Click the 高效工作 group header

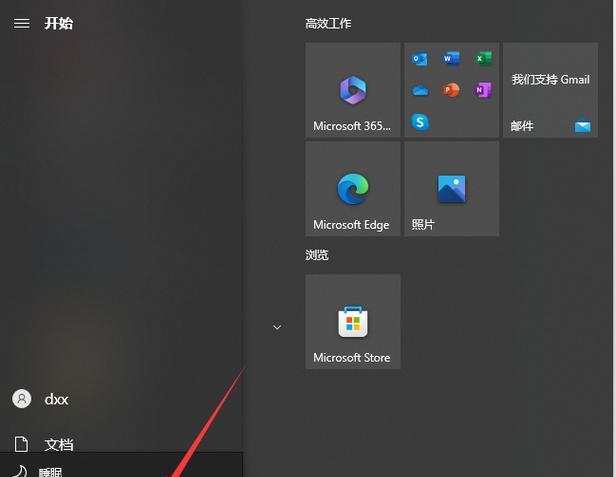pyautogui.click(x=328, y=24)
